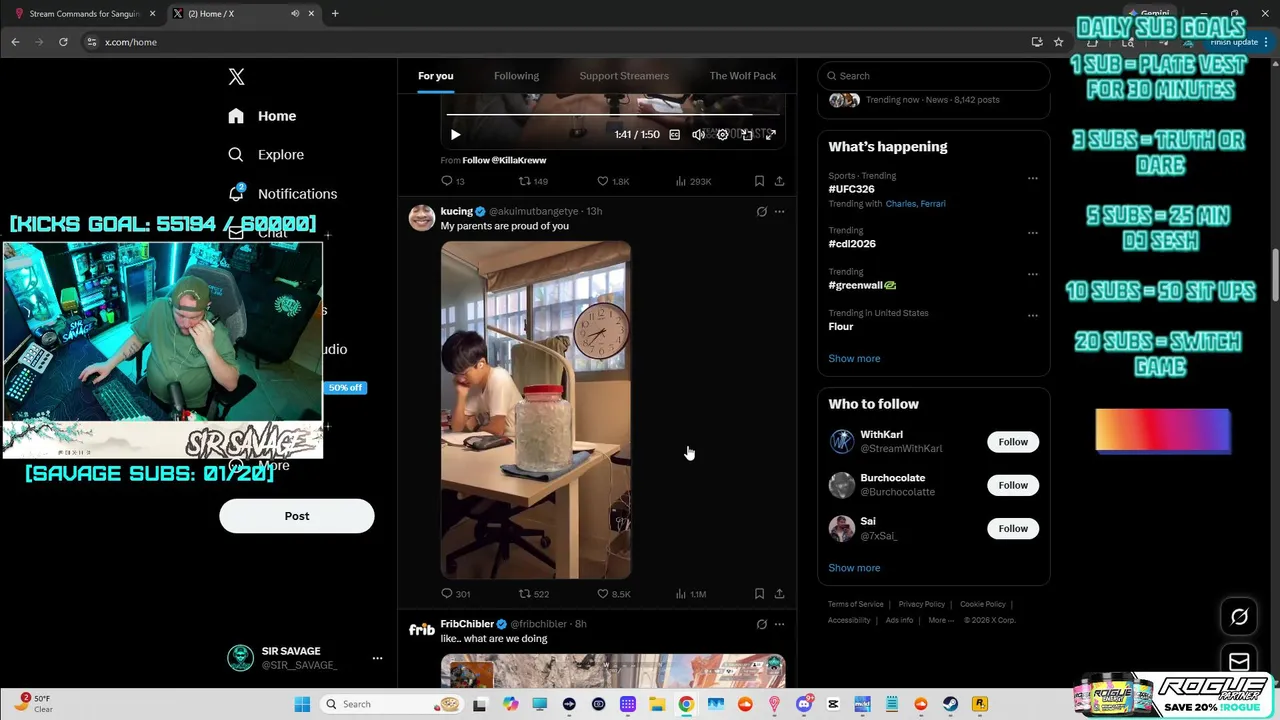Open more options for Flour trend
Screen dimensions: 1280x720
1032,316
